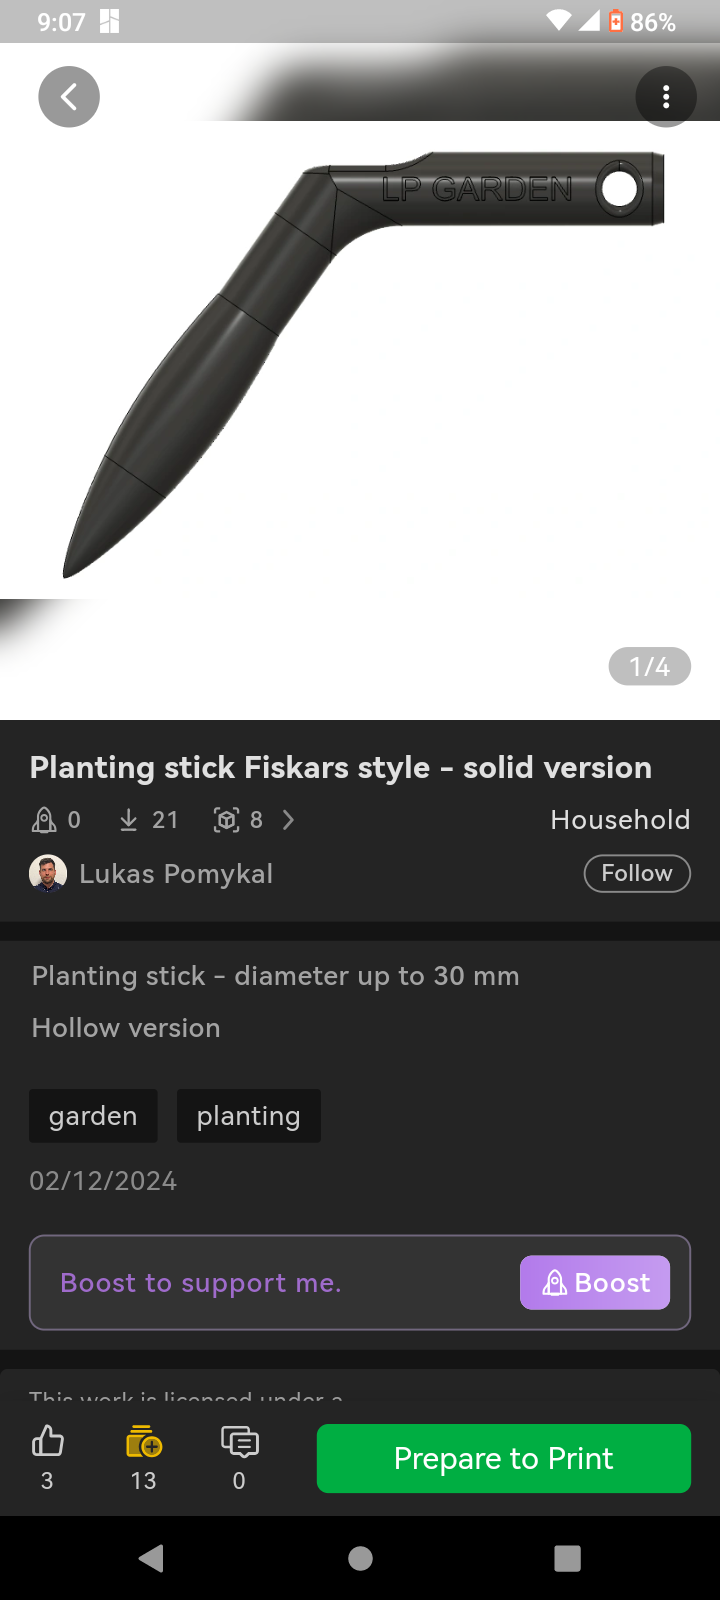The width and height of the screenshot is (720, 1600).
Task: Open the comments icon
Action: coord(239,1442)
